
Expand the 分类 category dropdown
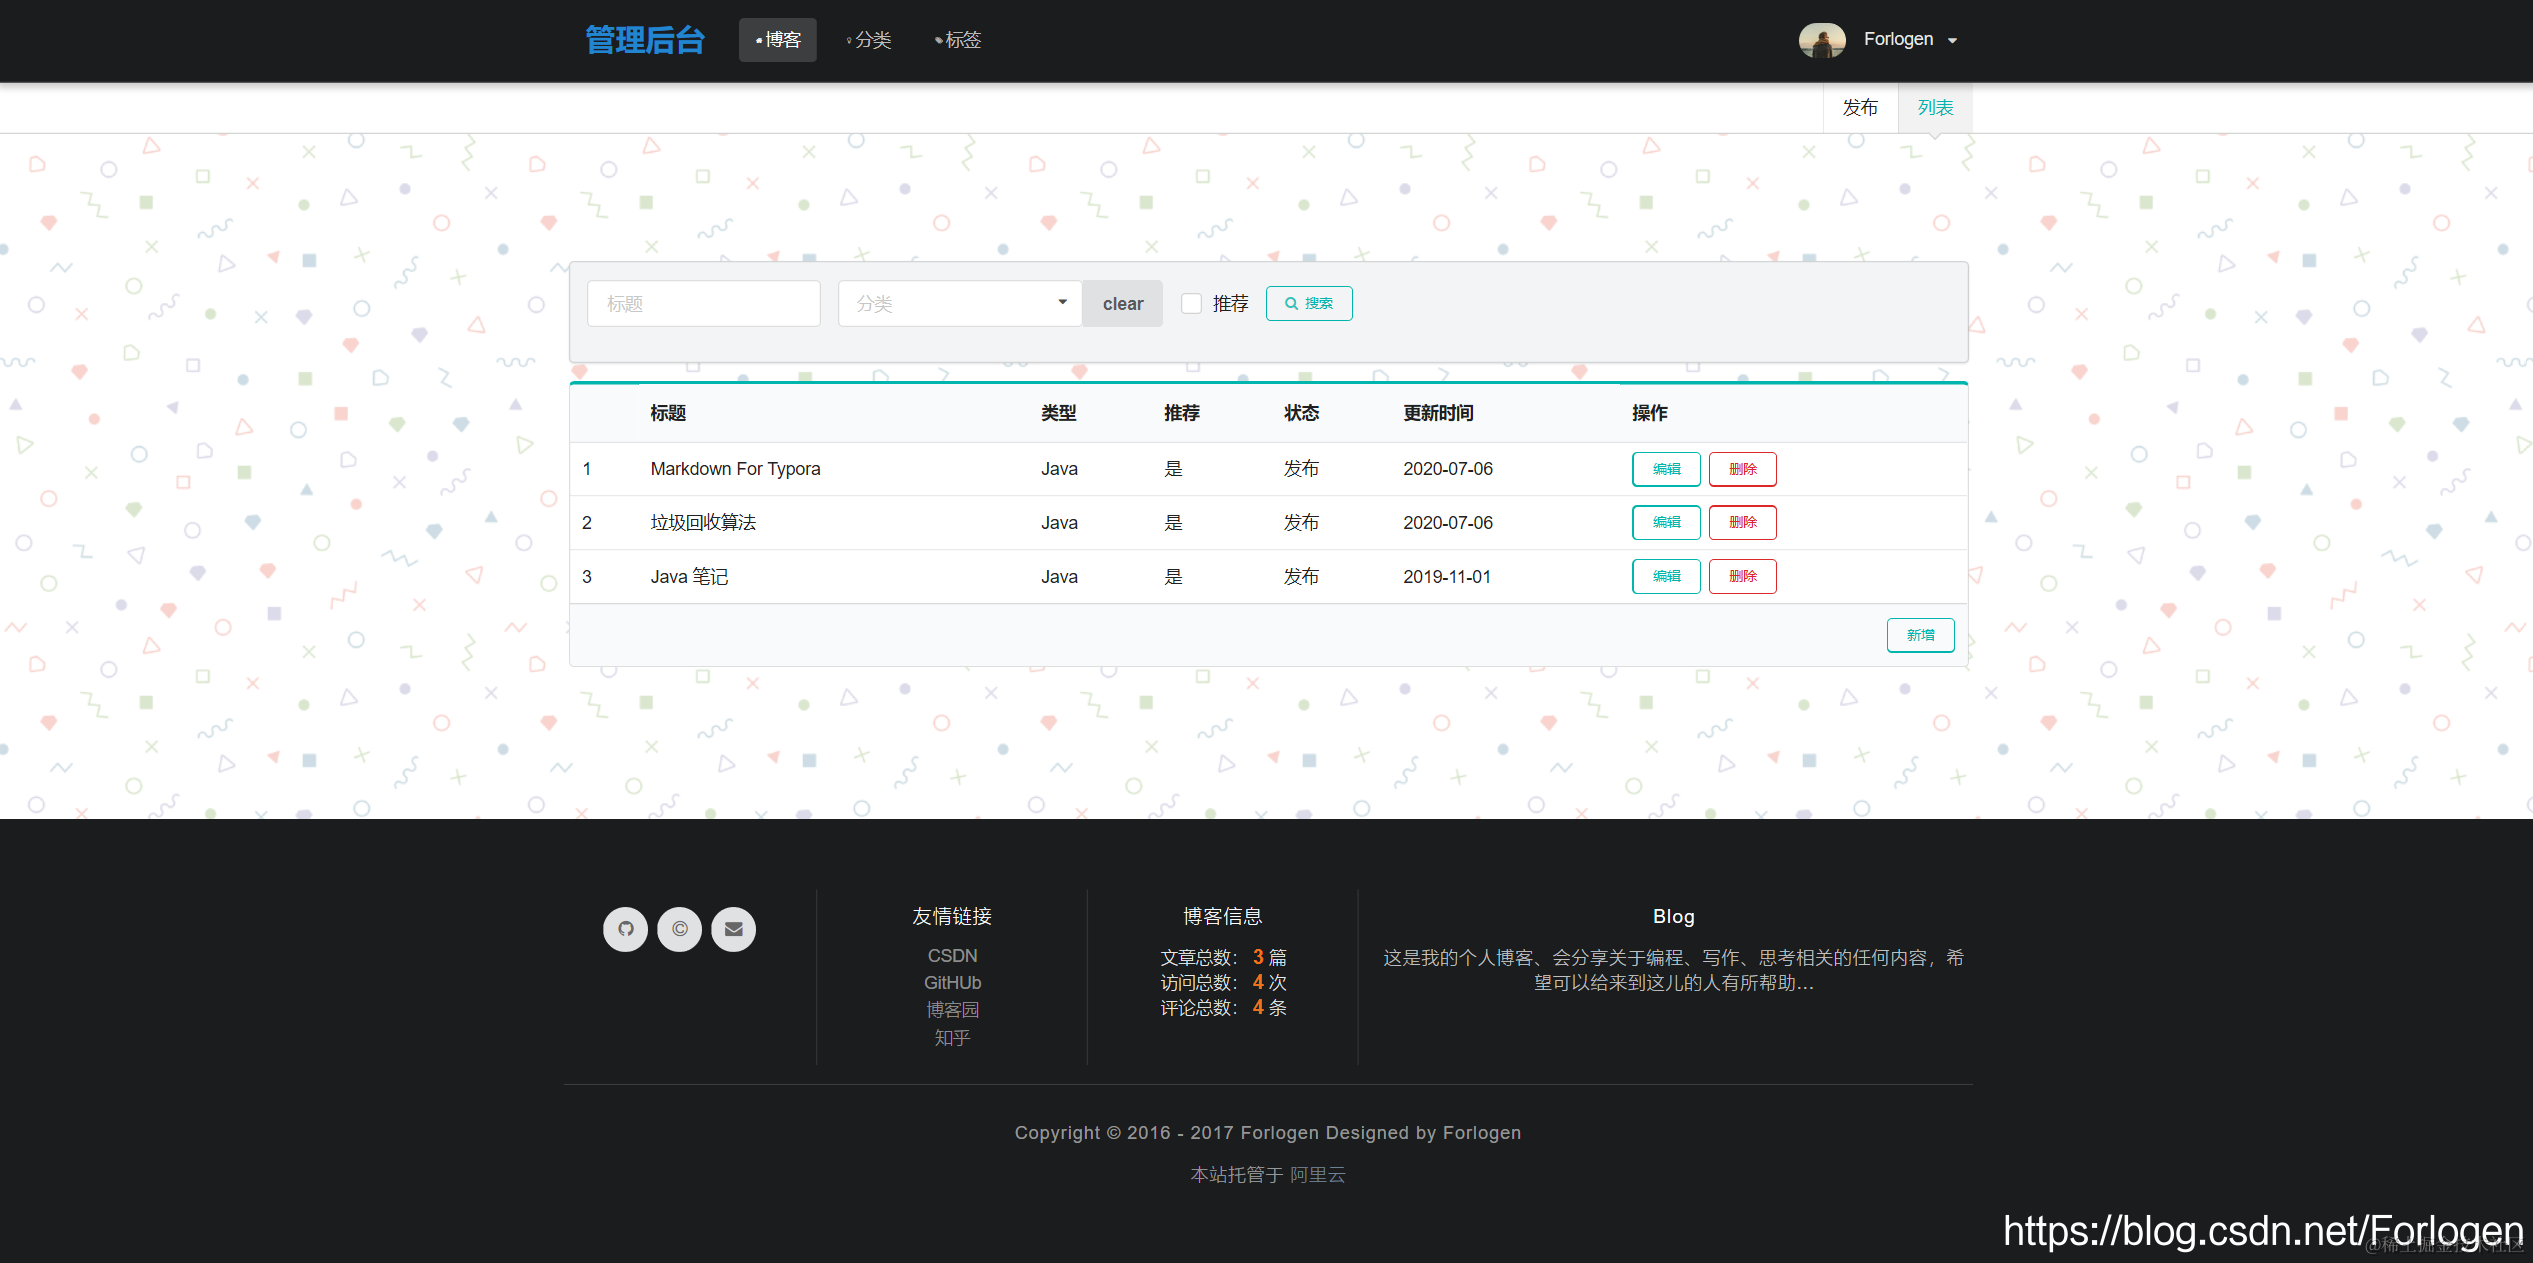coord(959,303)
